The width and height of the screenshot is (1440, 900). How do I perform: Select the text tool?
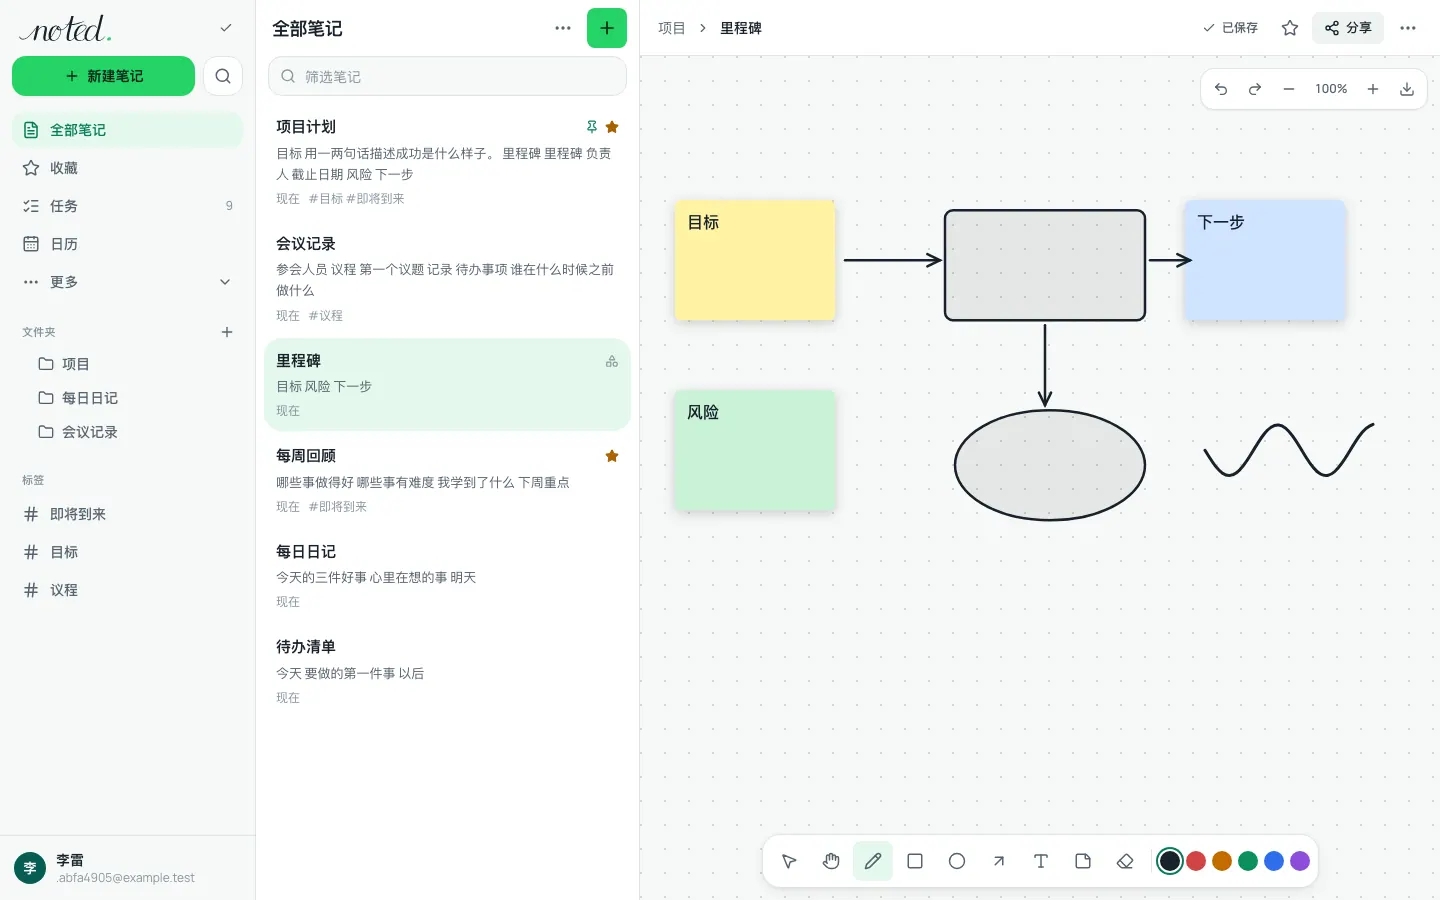pyautogui.click(x=1041, y=861)
